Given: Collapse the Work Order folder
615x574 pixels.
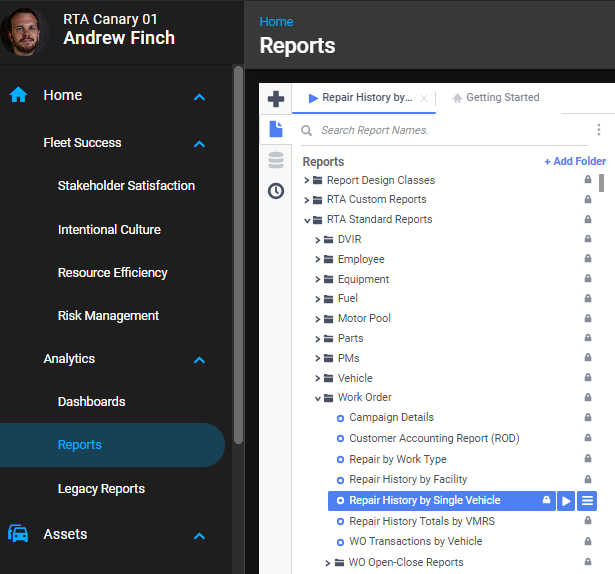Looking at the screenshot, I should pyautogui.click(x=317, y=398).
